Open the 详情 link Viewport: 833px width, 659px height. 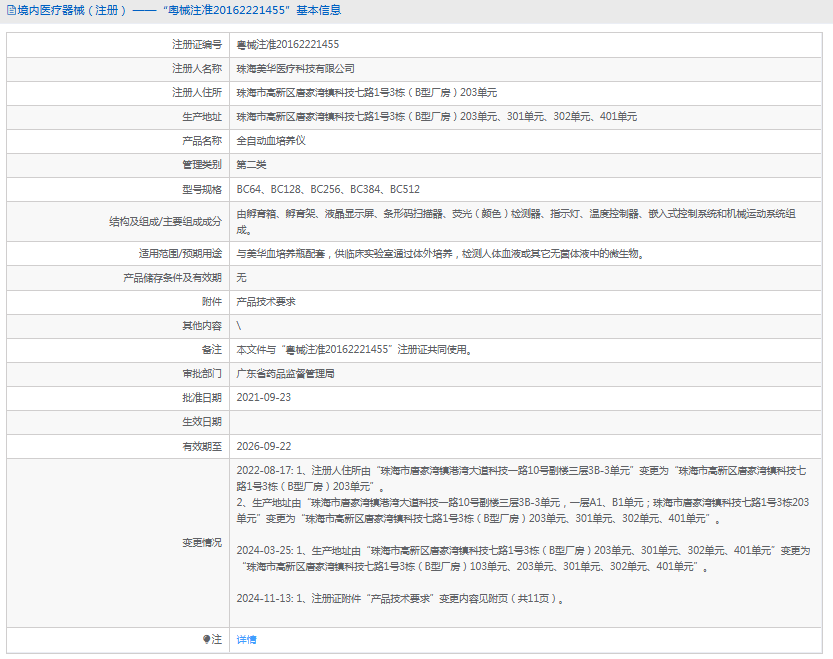pos(246,639)
